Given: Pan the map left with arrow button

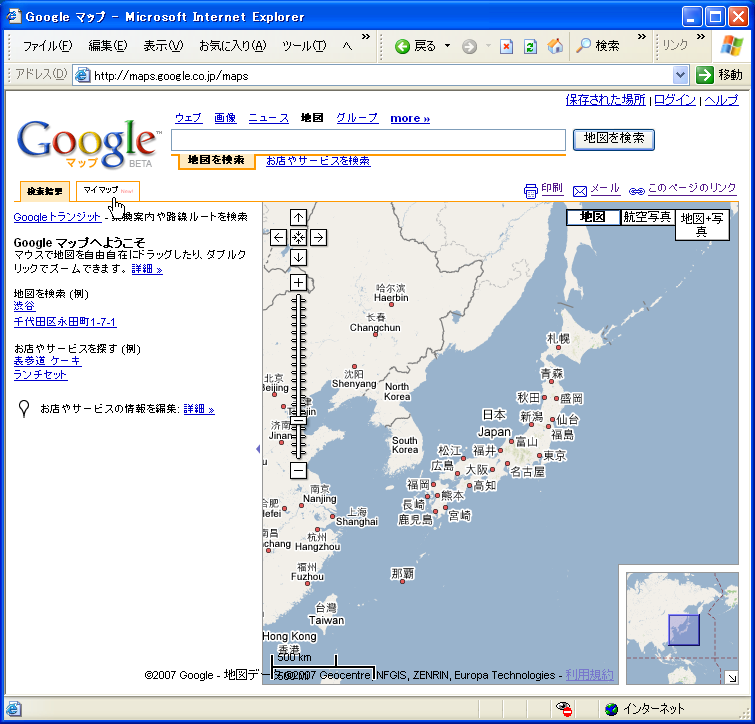Looking at the screenshot, I should pyautogui.click(x=278, y=237).
